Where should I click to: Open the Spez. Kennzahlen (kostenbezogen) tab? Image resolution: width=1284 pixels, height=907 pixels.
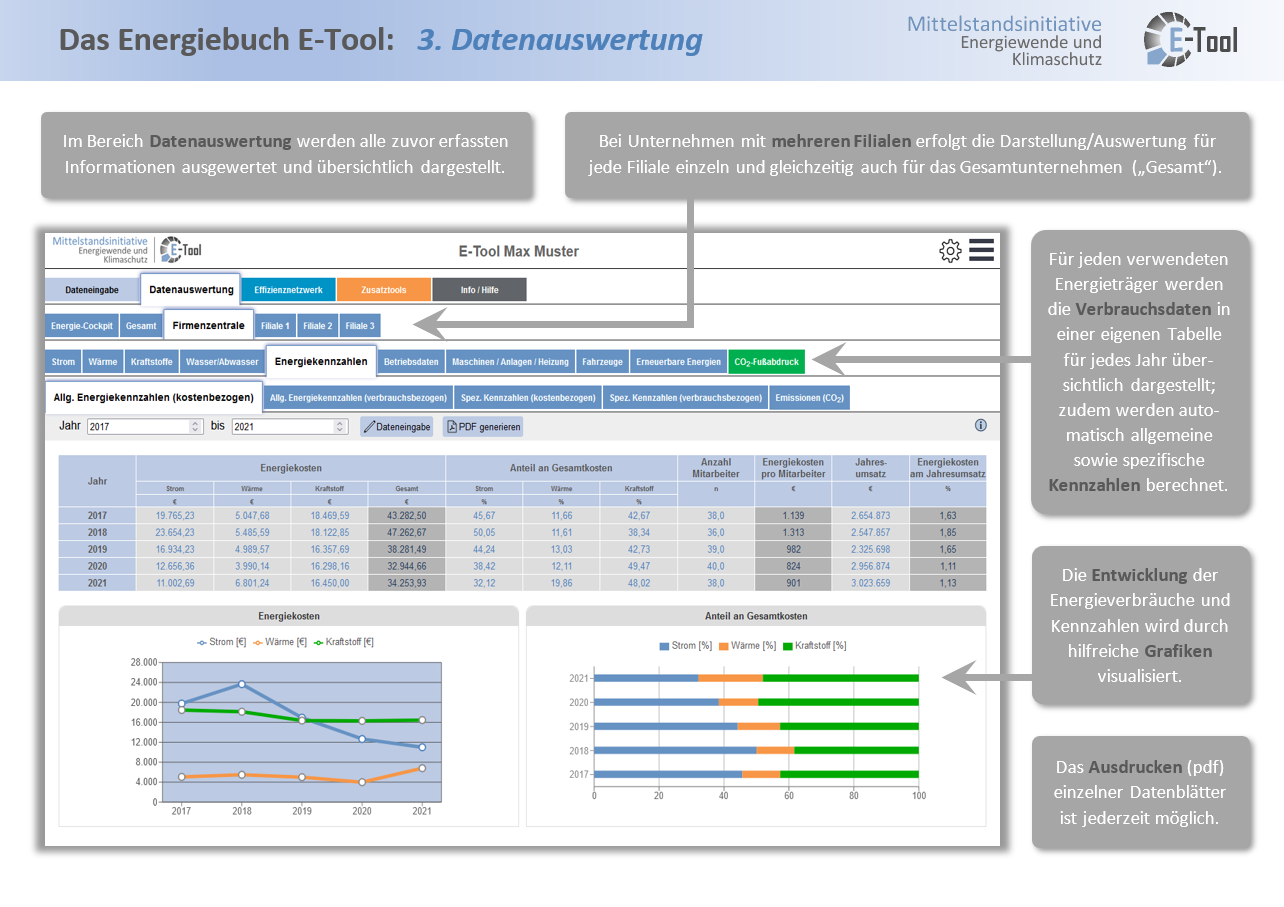pos(527,397)
